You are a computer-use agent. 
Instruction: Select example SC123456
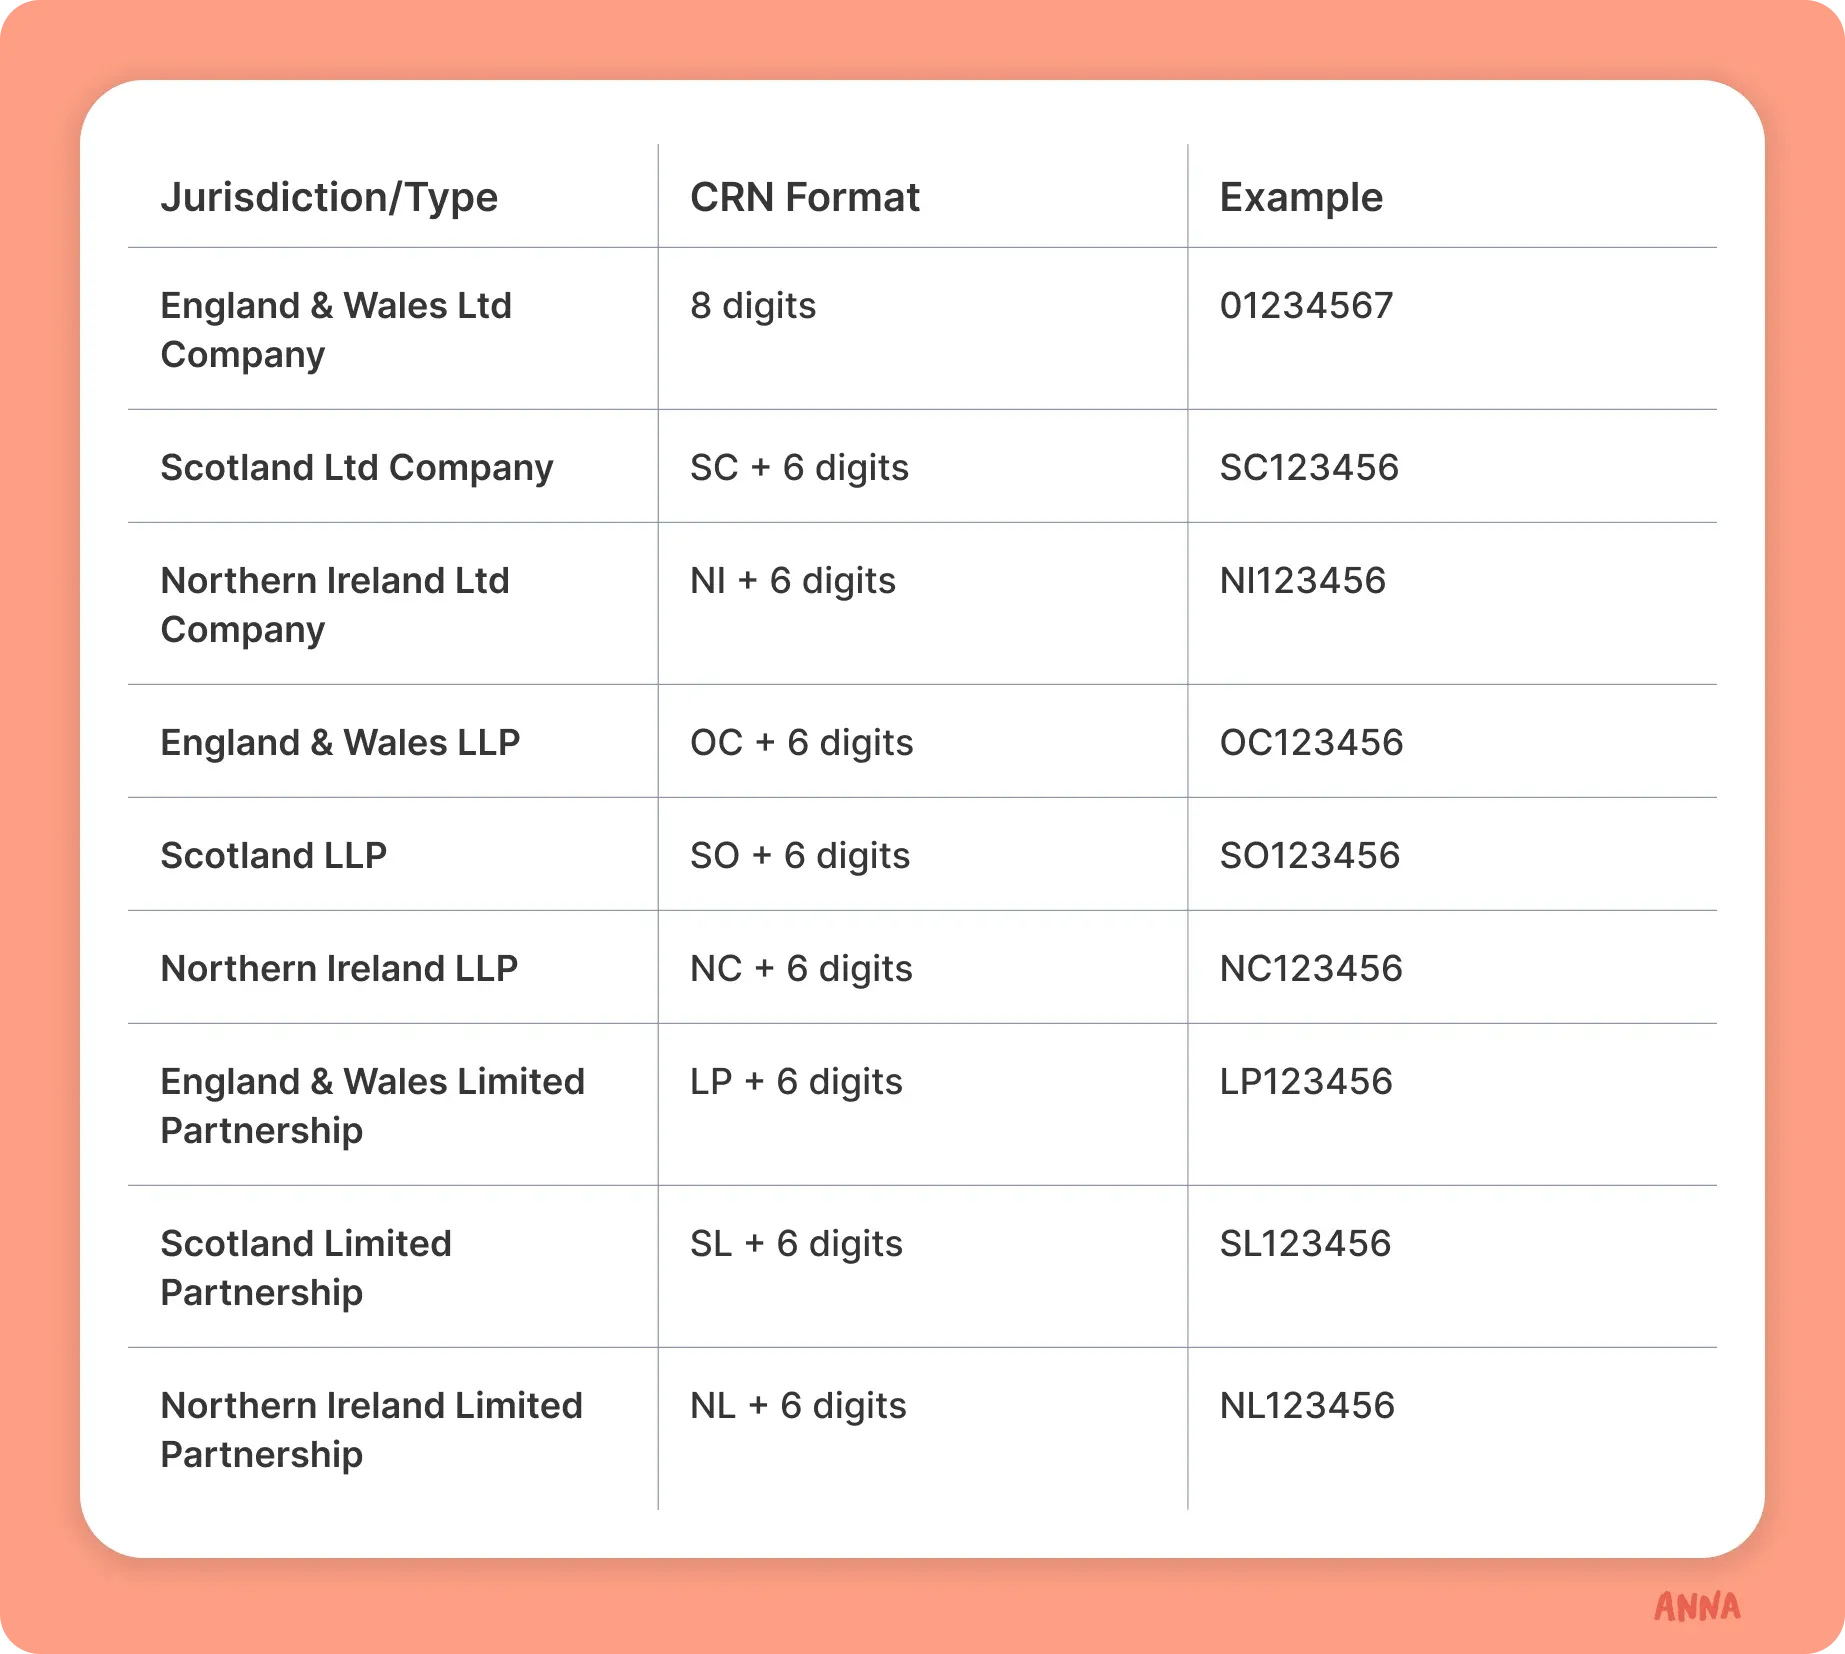1309,467
